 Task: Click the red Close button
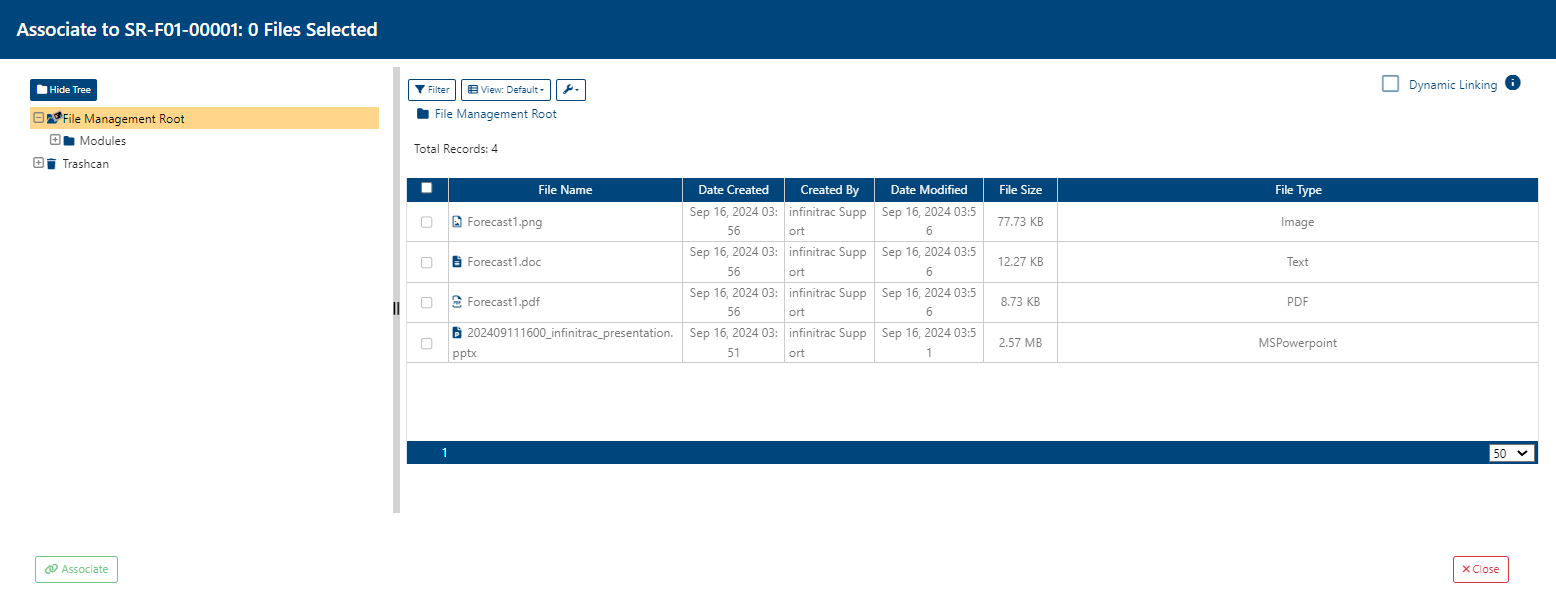pyautogui.click(x=1480, y=569)
